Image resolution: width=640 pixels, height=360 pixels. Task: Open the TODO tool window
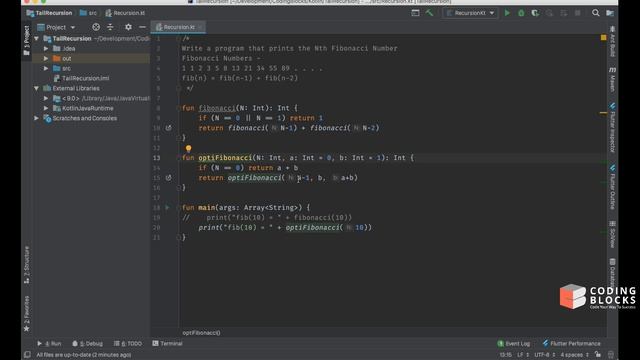pos(128,344)
